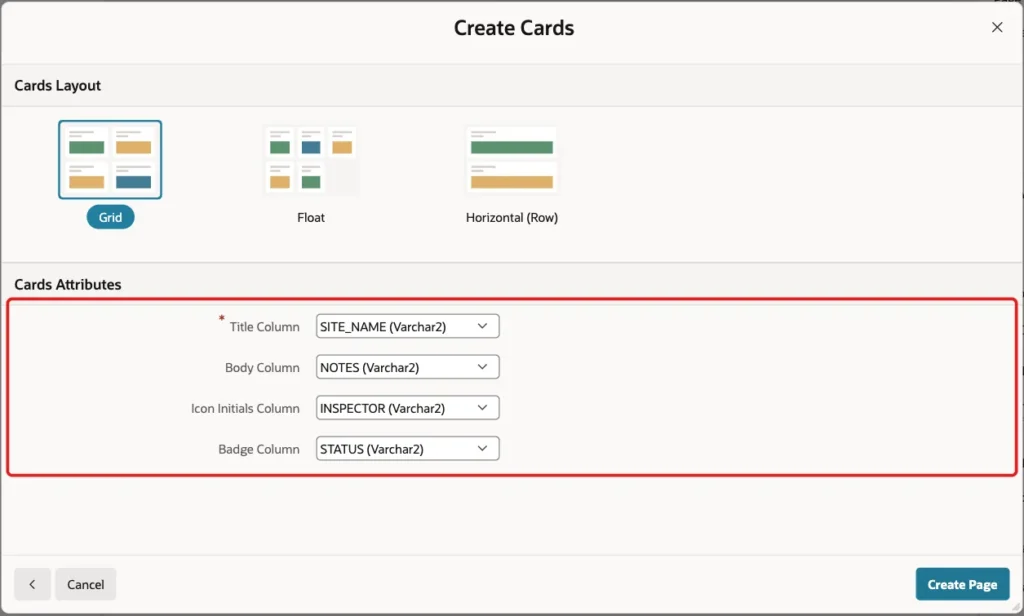
Task: Close the Create Cards dialog
Action: [997, 27]
